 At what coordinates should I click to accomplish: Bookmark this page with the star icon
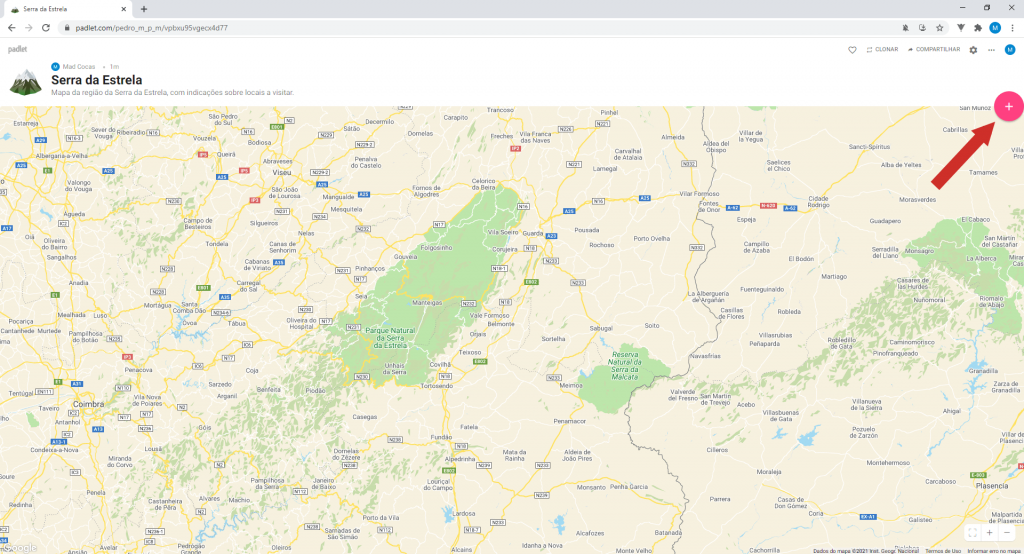(x=940, y=27)
